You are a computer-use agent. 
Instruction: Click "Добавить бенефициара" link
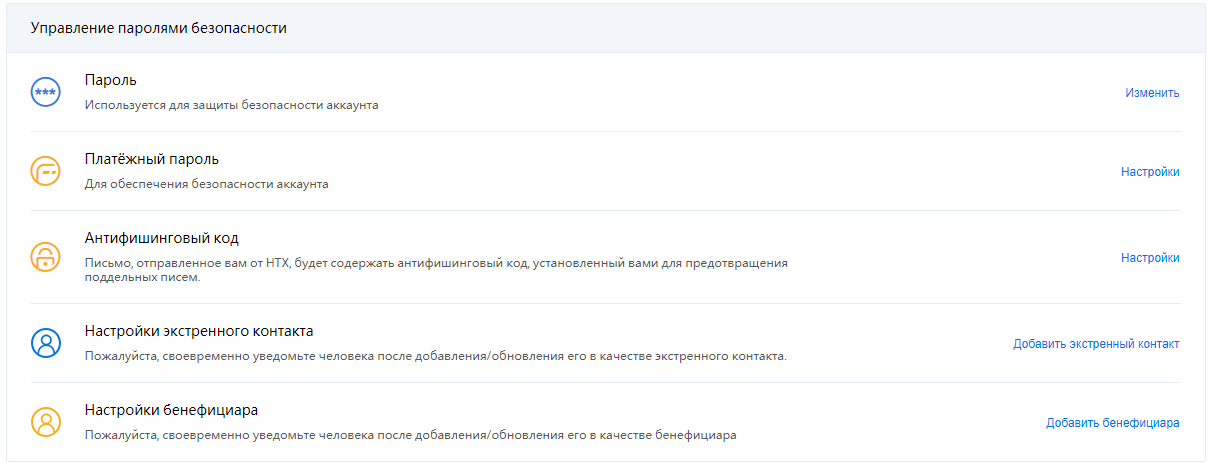1112,423
